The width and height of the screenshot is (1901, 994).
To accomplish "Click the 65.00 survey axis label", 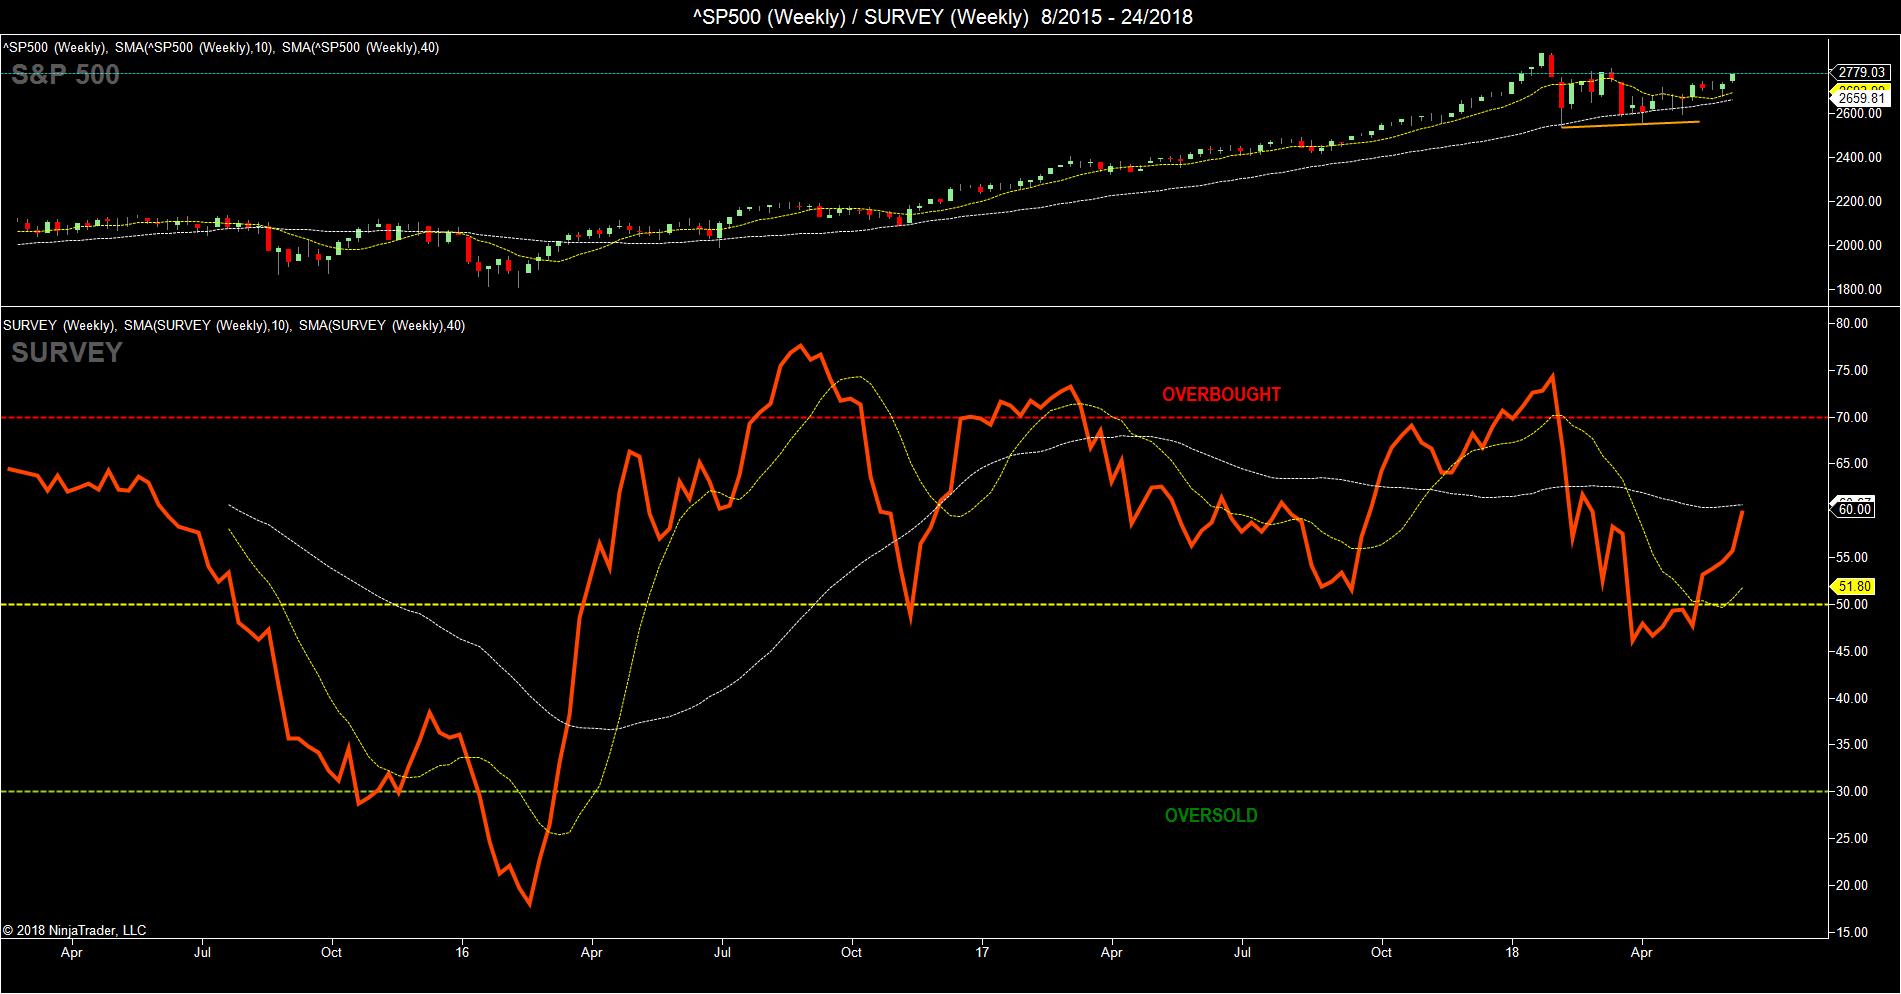I will [x=1852, y=464].
